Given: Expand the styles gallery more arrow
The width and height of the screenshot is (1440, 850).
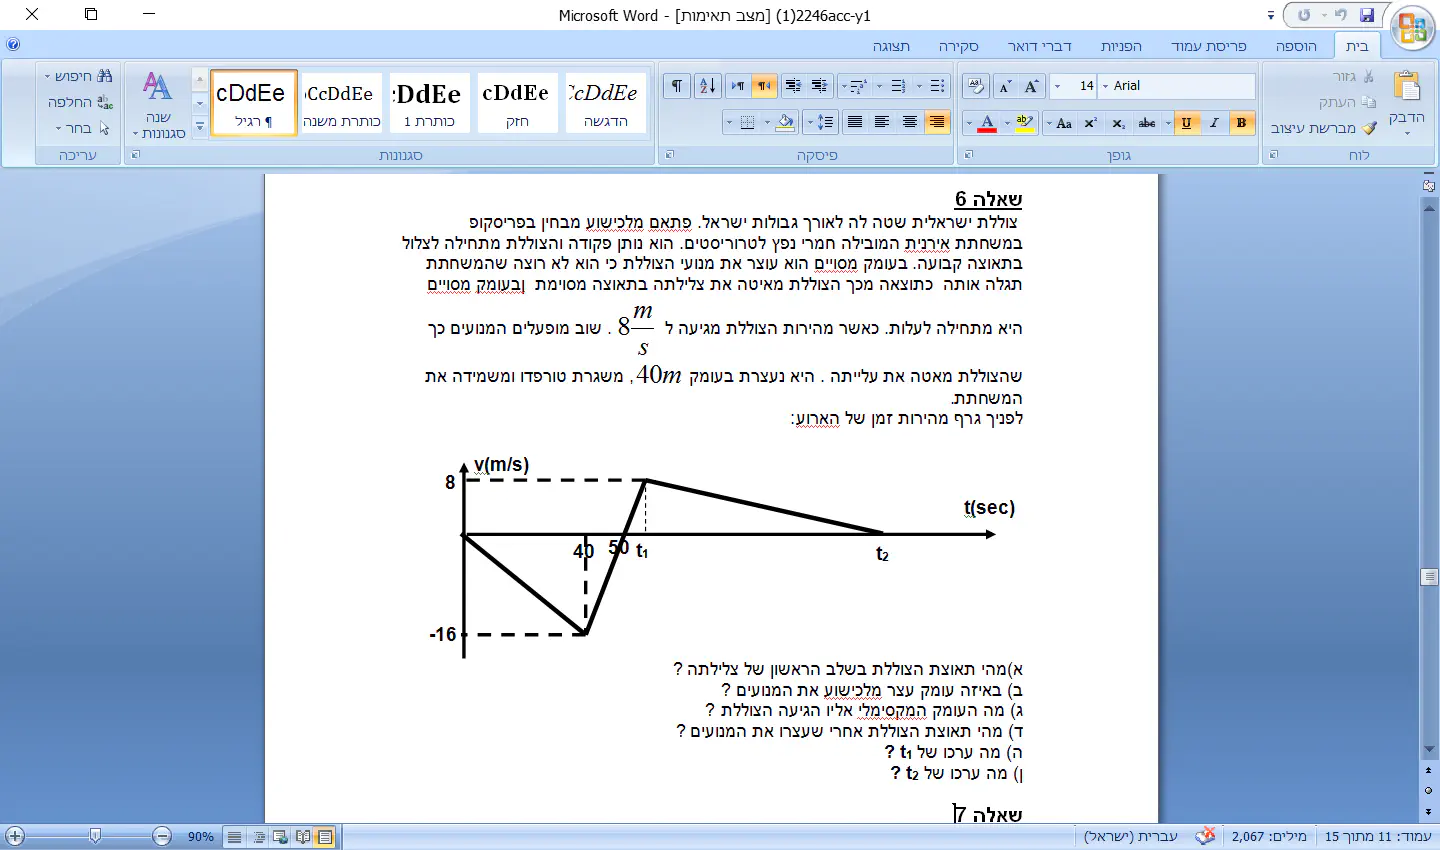Looking at the screenshot, I should (199, 126).
